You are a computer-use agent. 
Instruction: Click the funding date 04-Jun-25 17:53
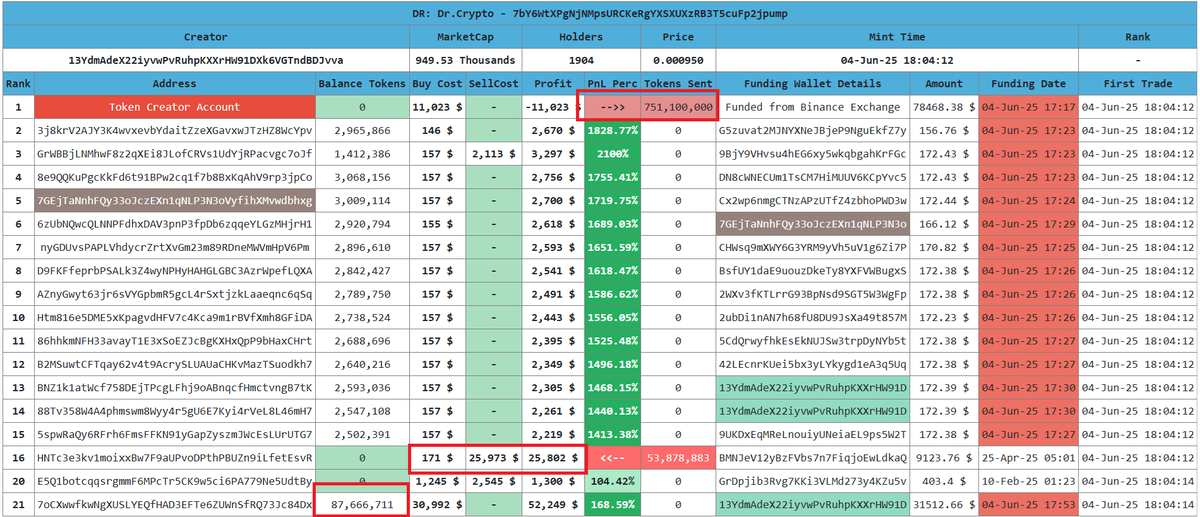click(x=1028, y=505)
